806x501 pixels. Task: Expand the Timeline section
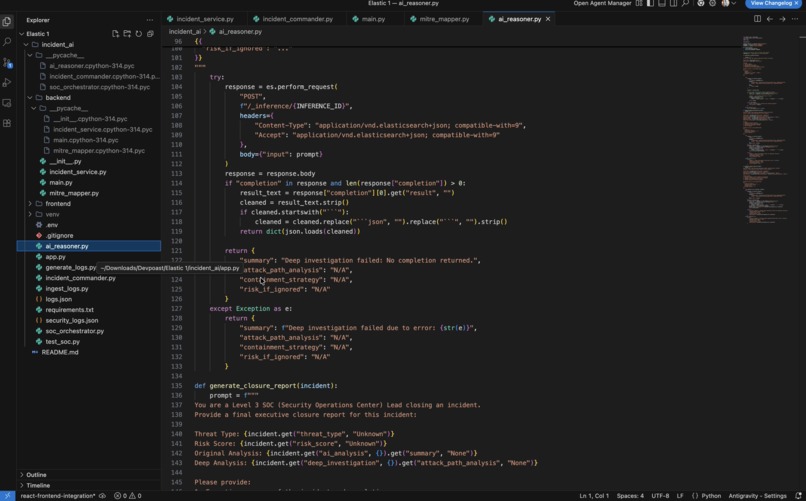tap(89, 485)
